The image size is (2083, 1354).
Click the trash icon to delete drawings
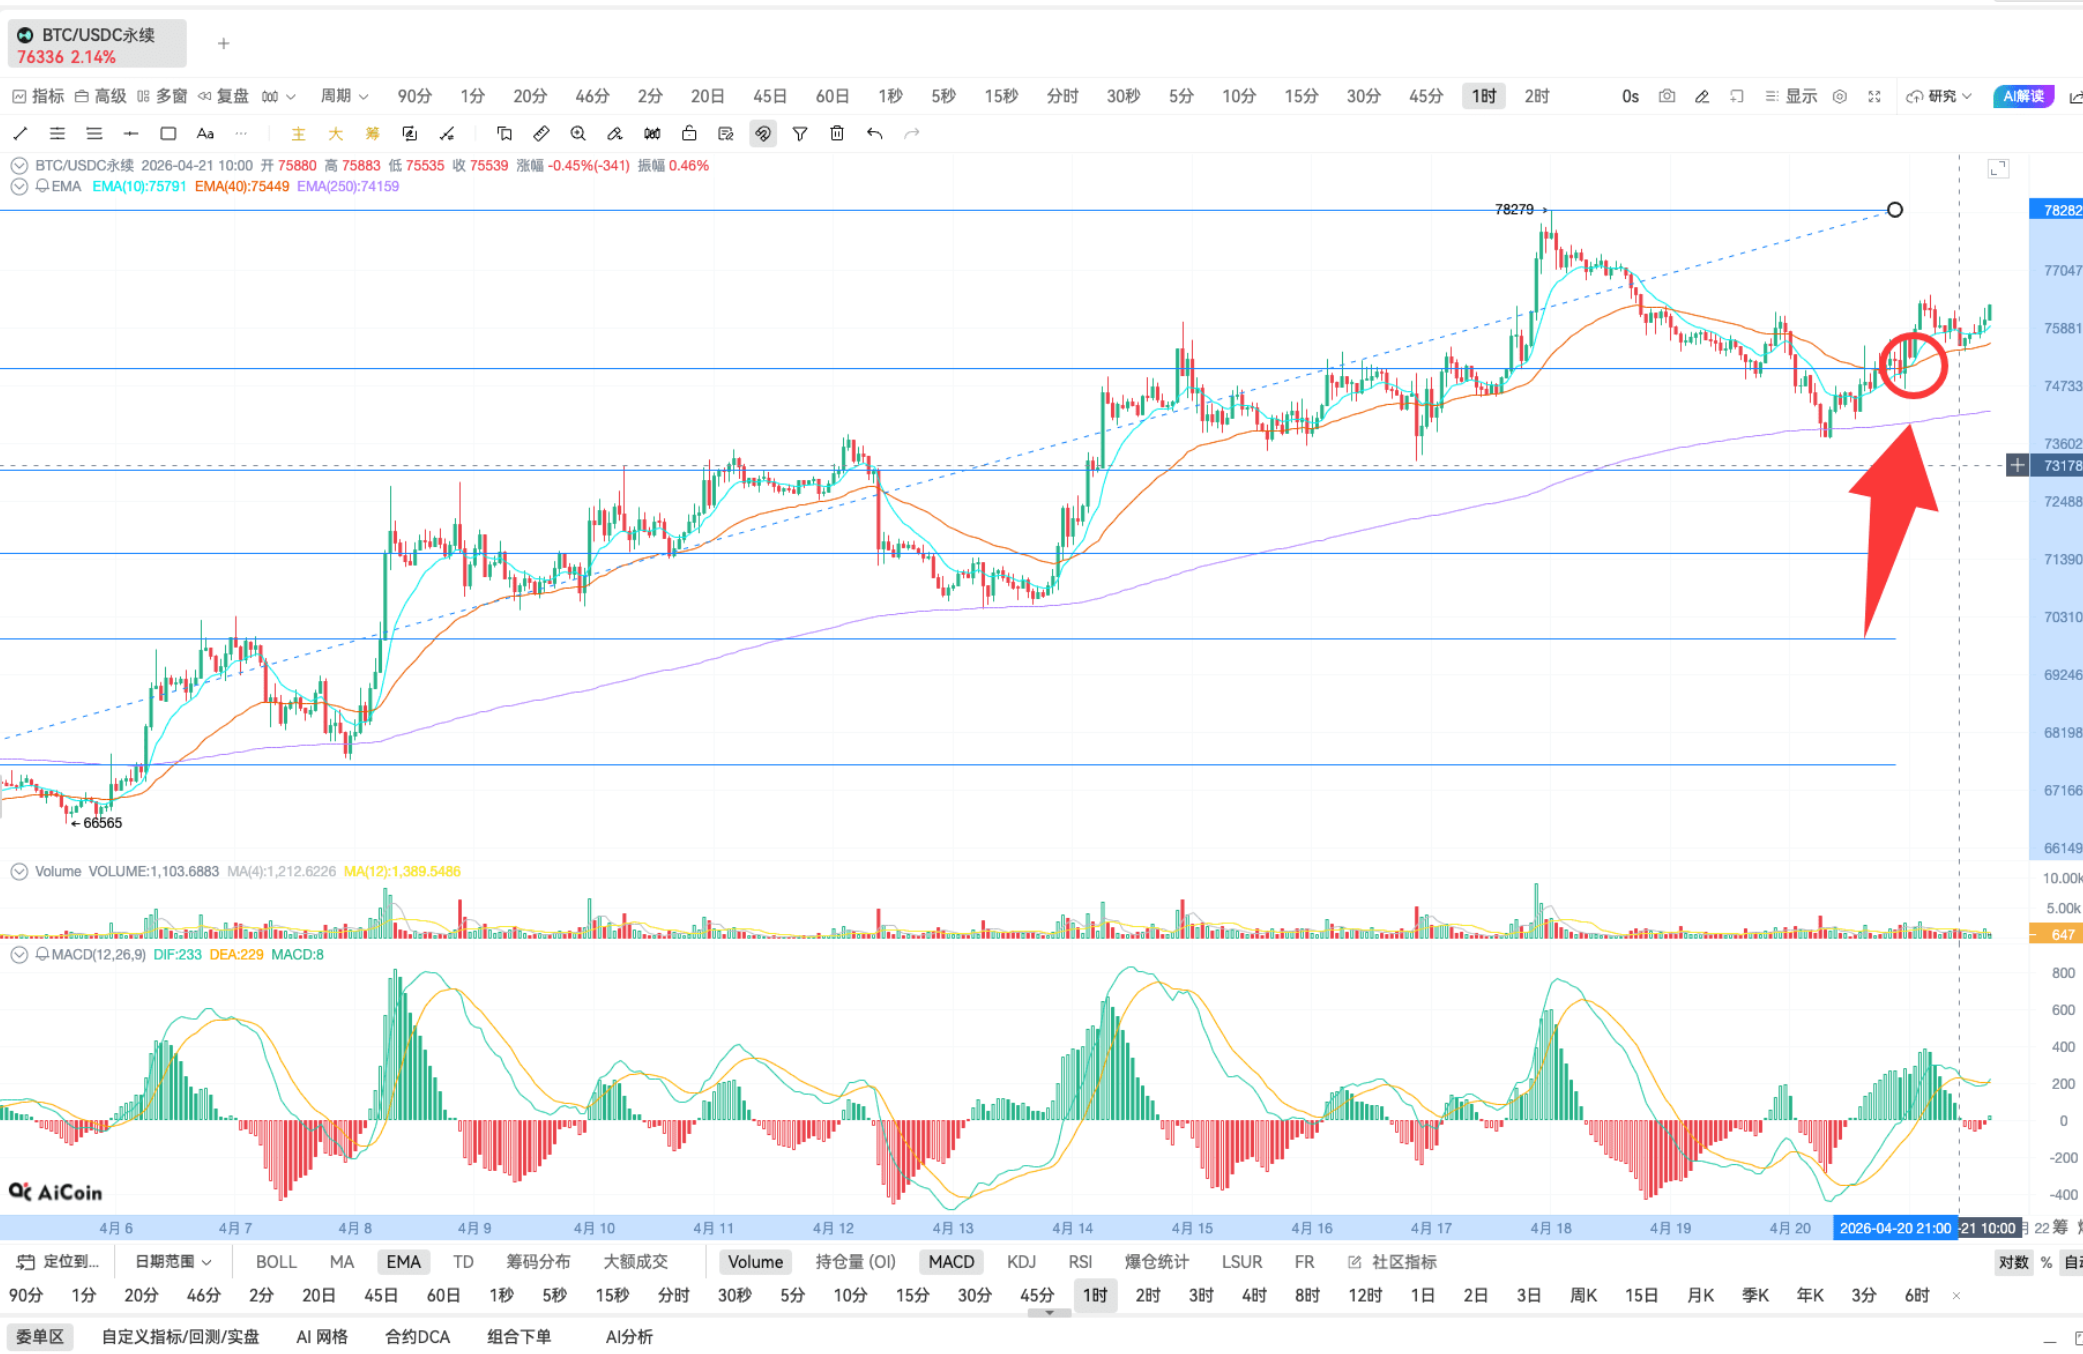tap(836, 133)
